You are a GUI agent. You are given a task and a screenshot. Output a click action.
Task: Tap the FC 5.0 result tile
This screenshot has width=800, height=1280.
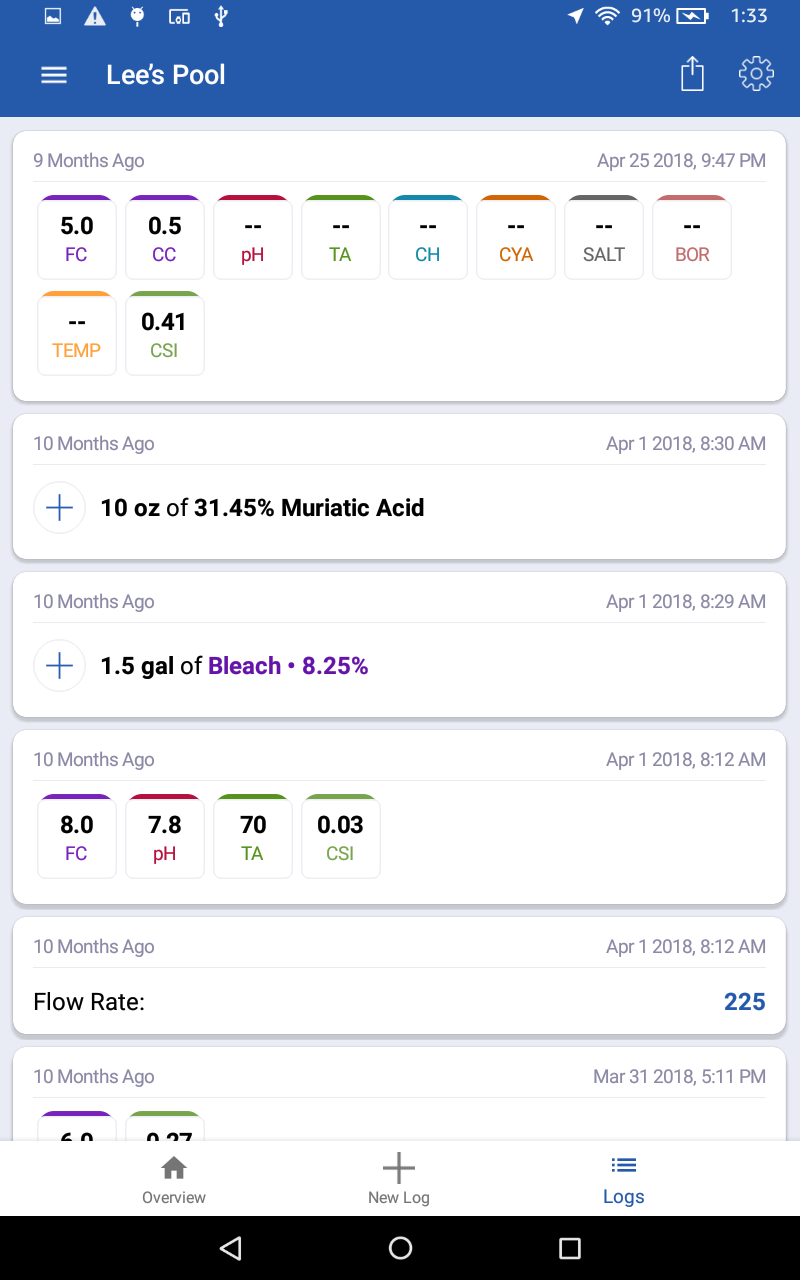pos(76,237)
